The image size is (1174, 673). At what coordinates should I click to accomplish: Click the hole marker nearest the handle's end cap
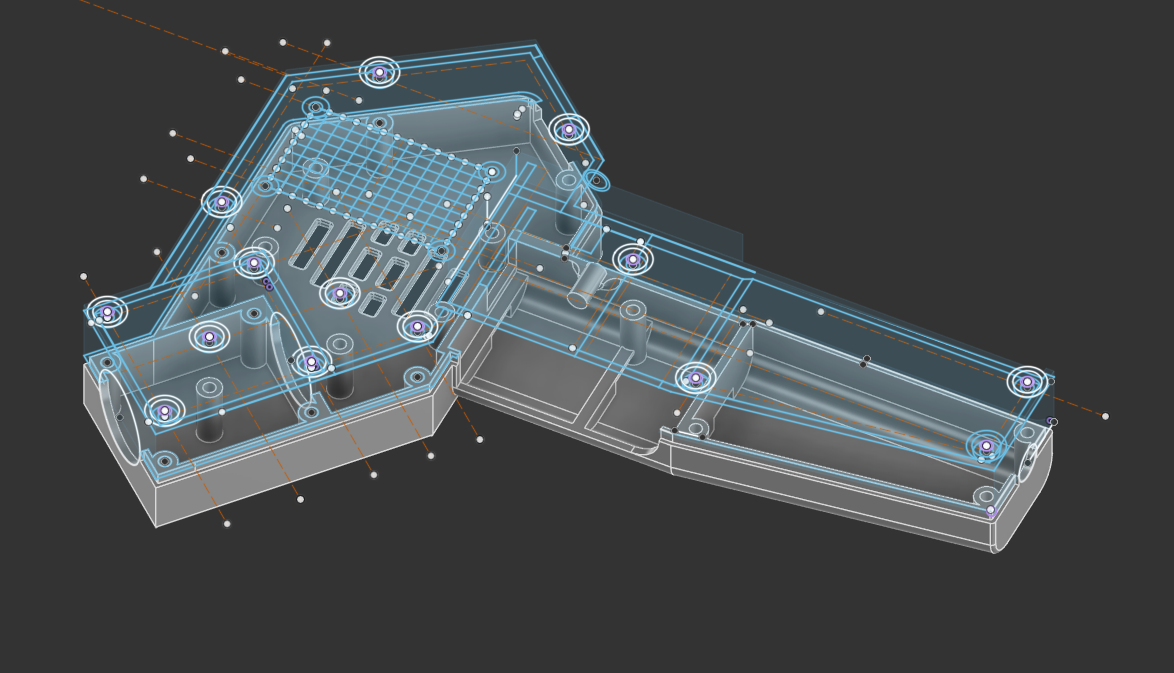986,446
